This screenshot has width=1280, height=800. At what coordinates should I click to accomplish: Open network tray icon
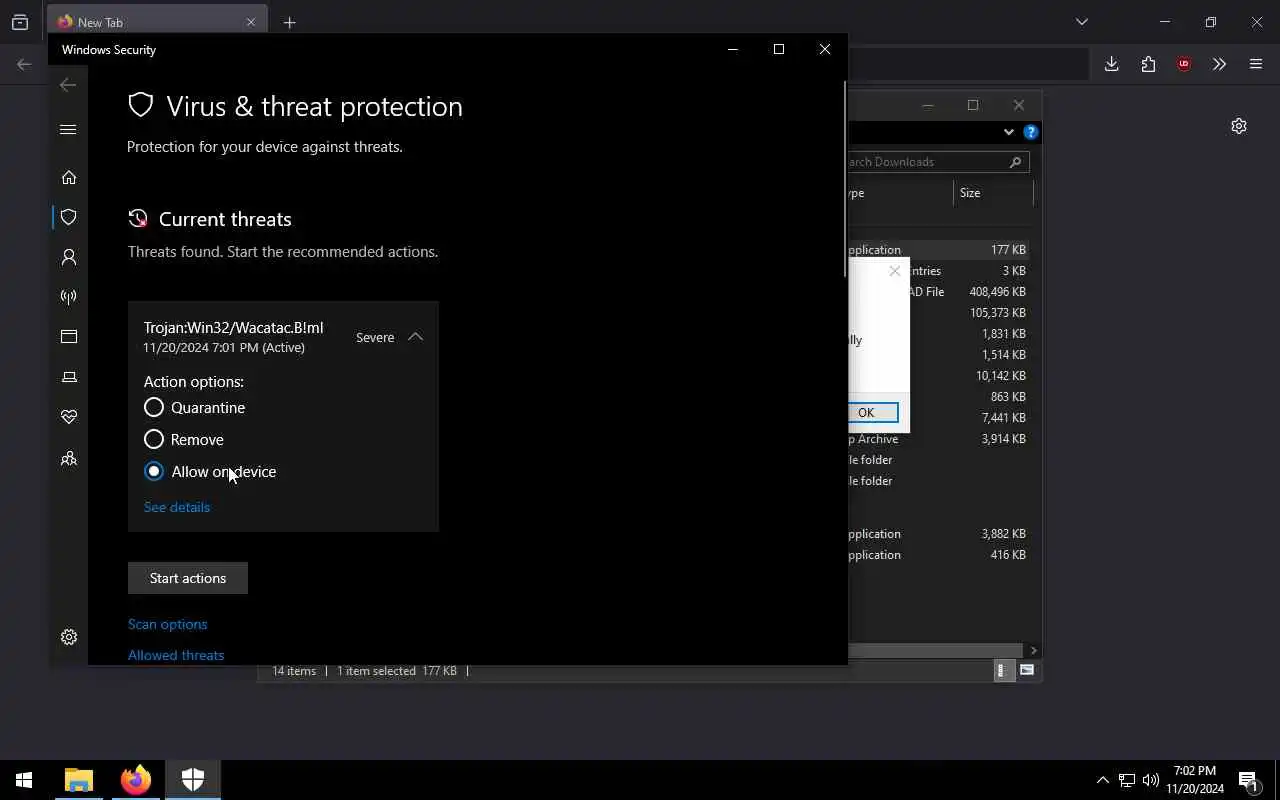pyautogui.click(x=1127, y=780)
